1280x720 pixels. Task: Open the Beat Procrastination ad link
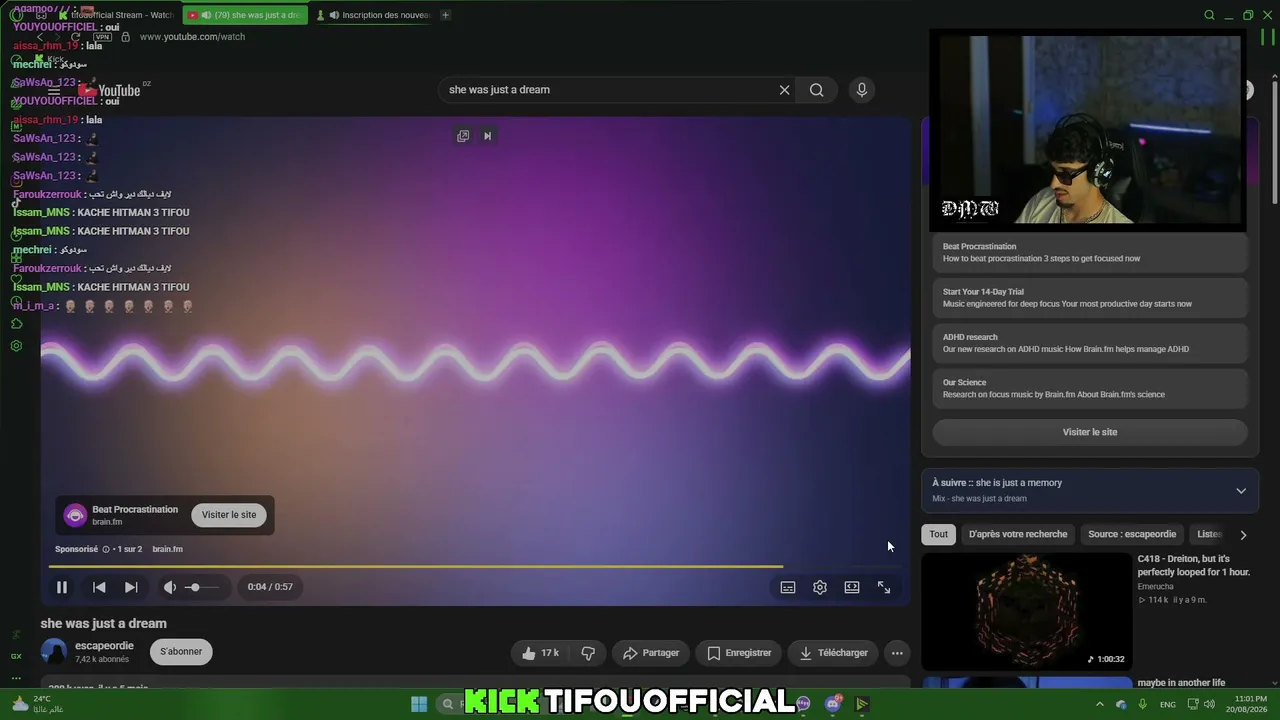(x=1090, y=253)
